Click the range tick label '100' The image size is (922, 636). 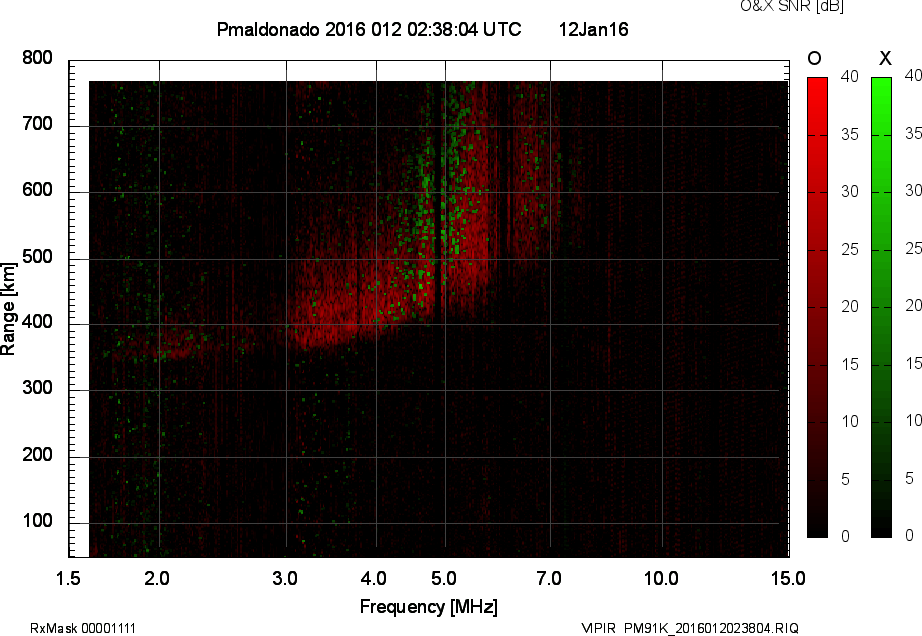point(37,520)
